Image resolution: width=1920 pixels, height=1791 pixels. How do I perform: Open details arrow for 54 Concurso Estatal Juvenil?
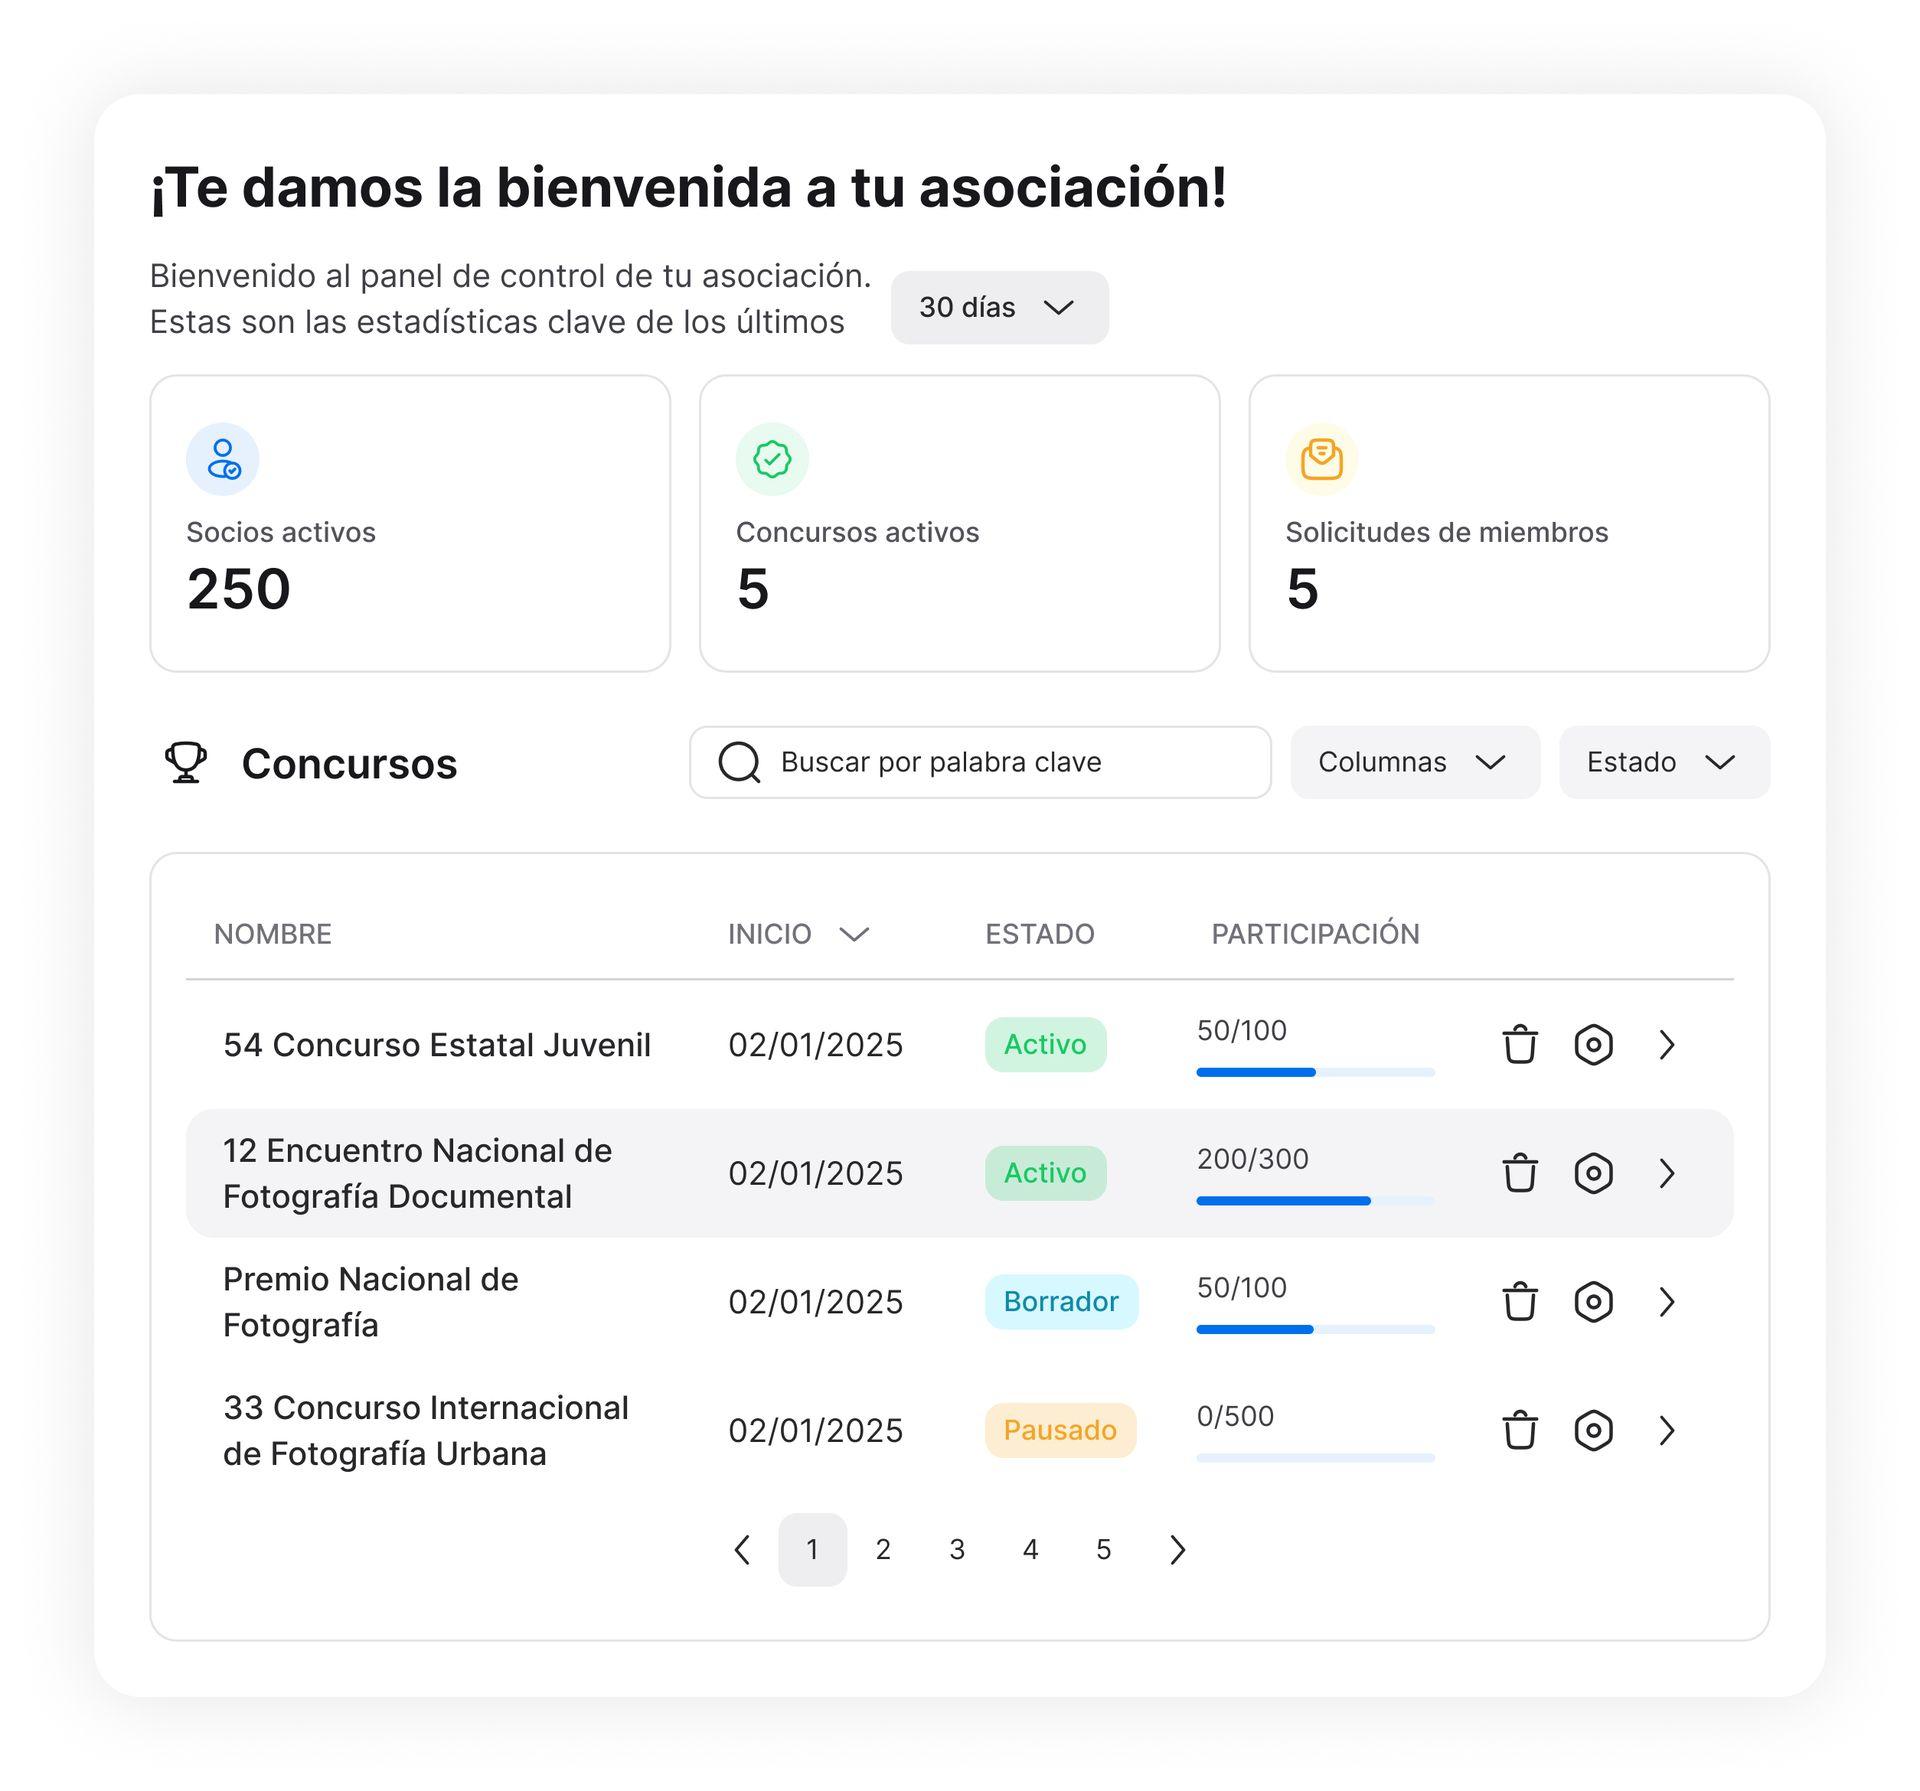click(1665, 1044)
